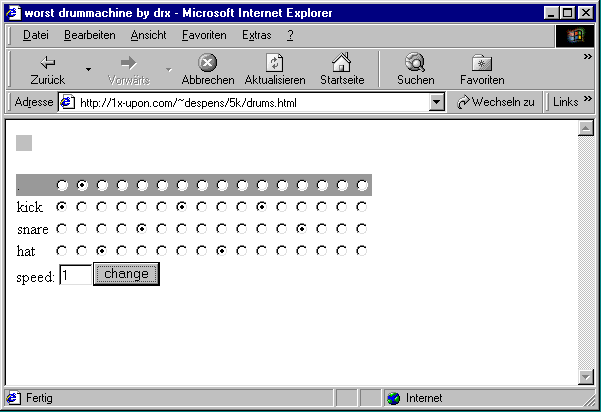601x412 pixels.
Task: Expand toolbar overflow chevron beside Favoriten
Action: (x=587, y=57)
